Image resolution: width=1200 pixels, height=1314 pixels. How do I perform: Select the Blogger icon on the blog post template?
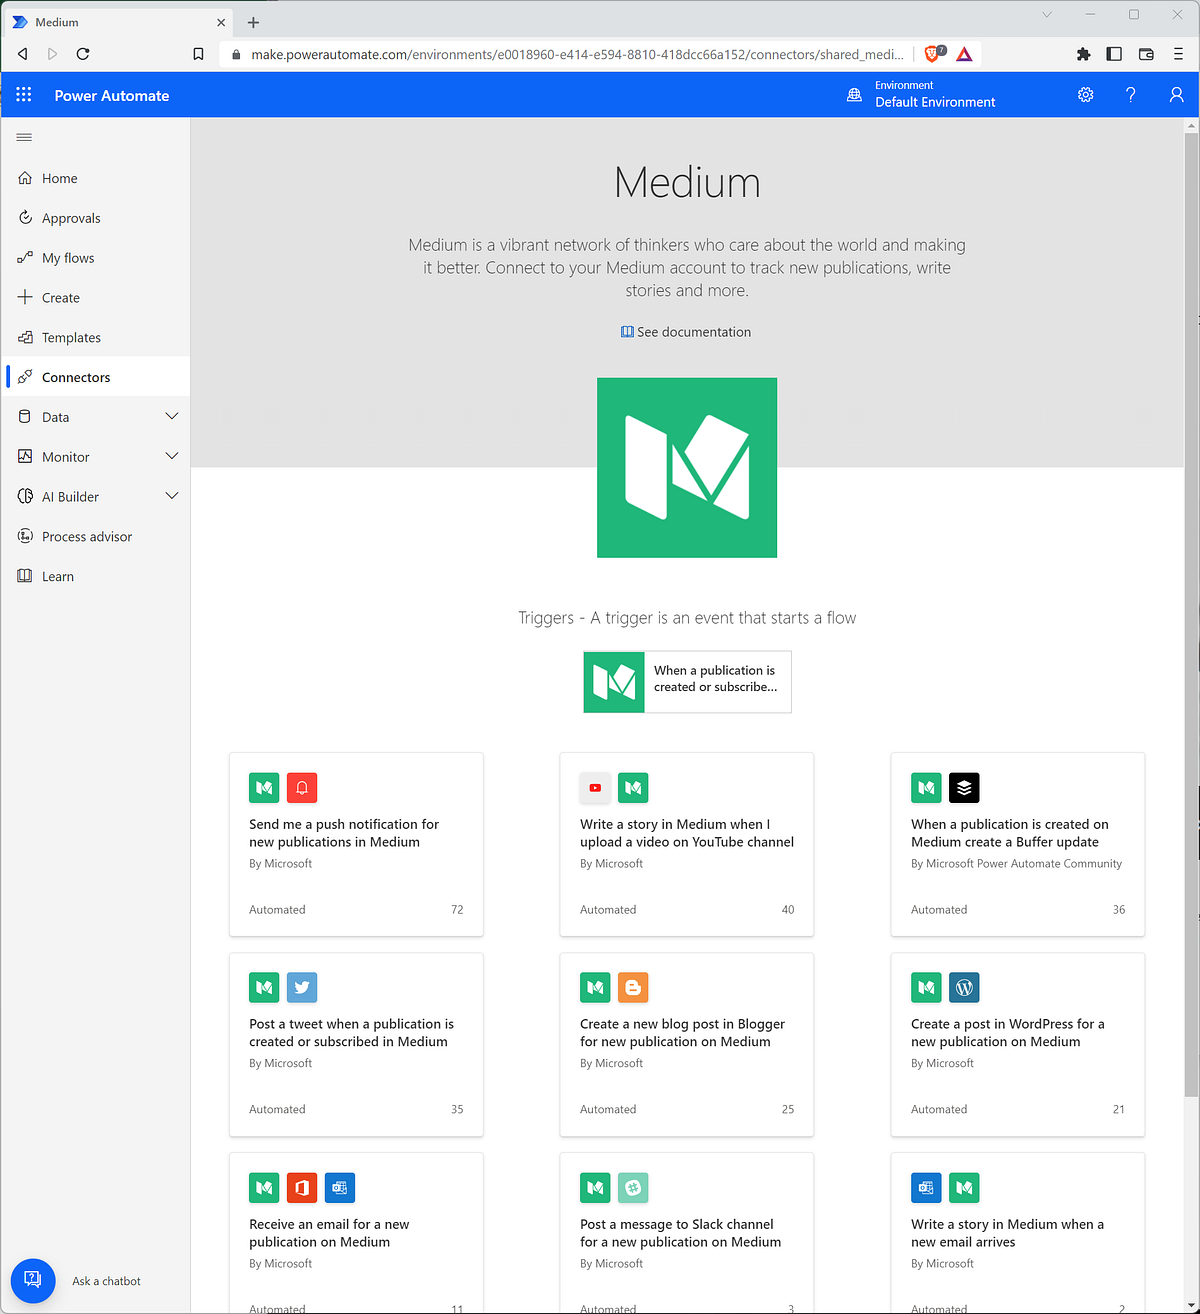[633, 987]
